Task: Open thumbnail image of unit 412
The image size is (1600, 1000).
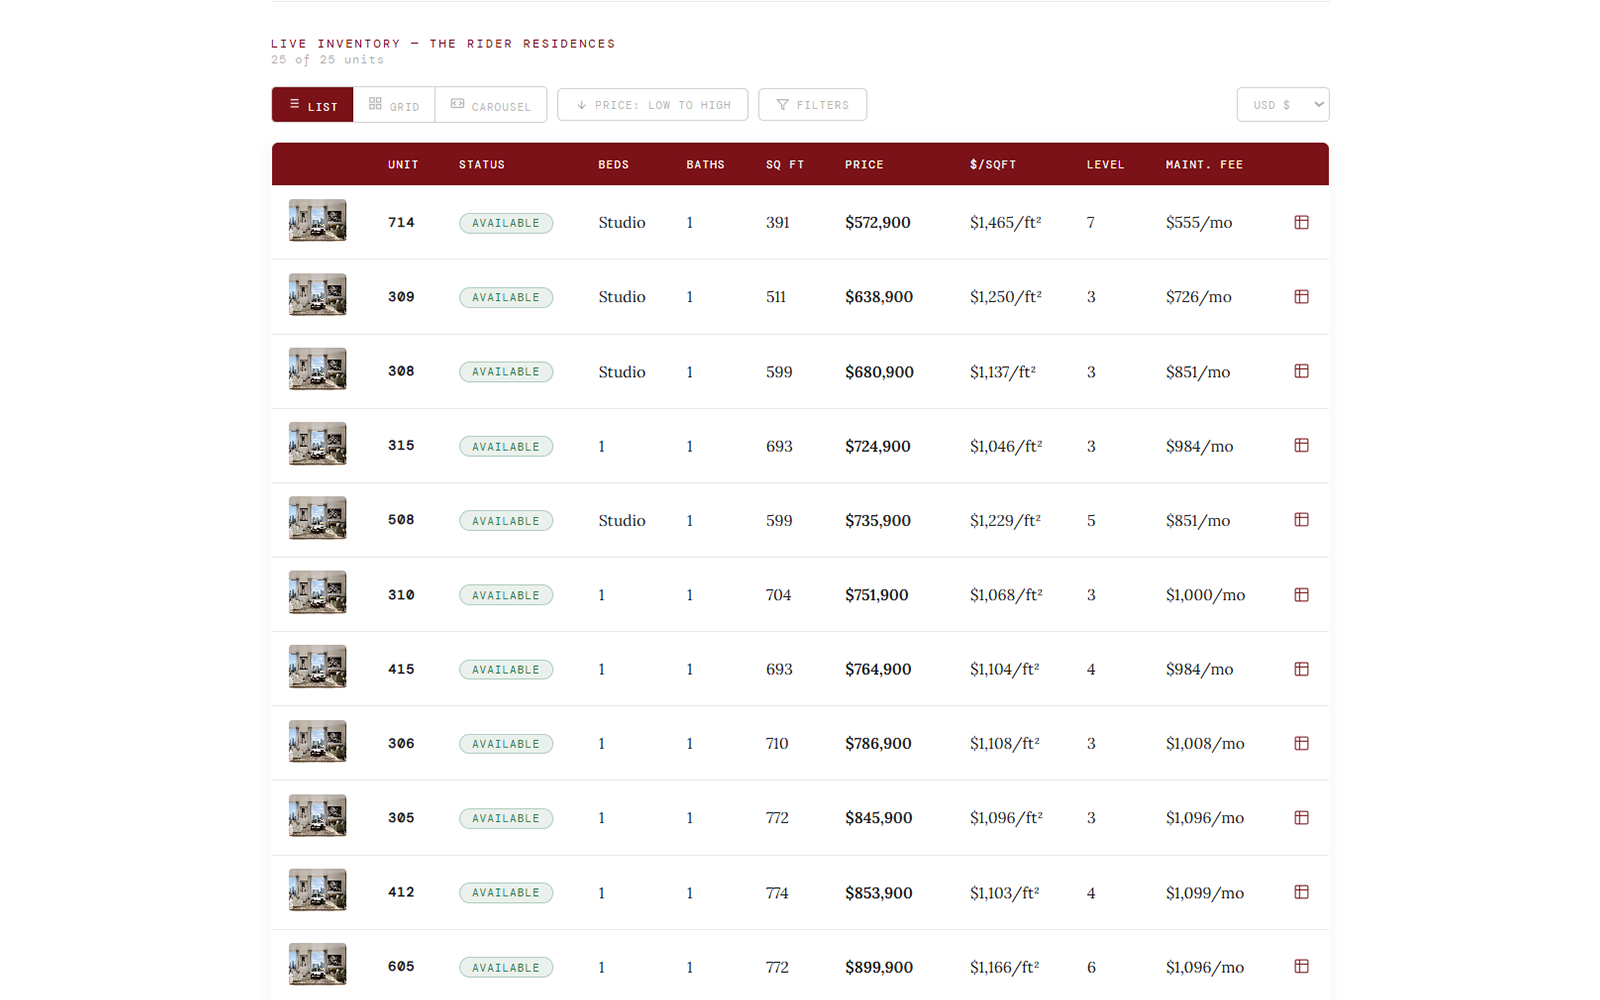Action: point(318,890)
